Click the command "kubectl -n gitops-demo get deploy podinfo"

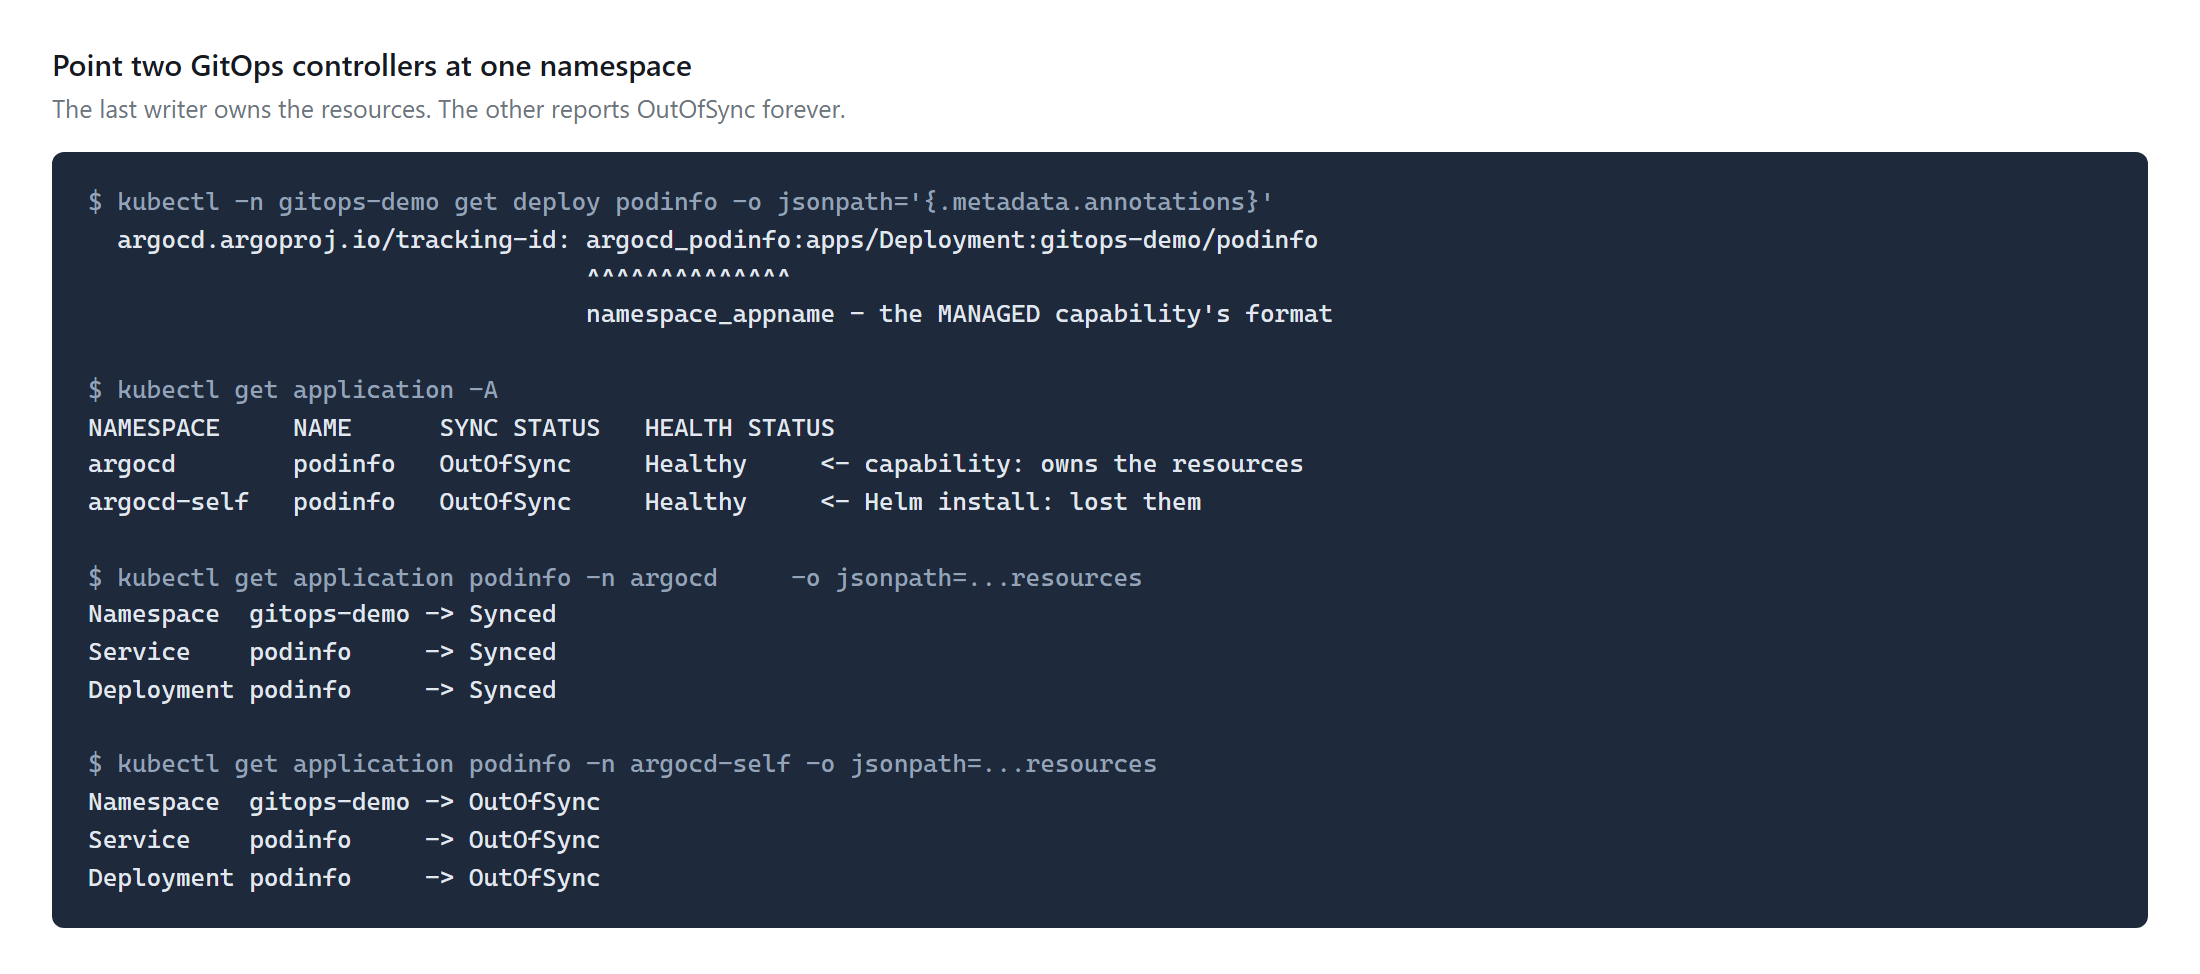click(417, 202)
